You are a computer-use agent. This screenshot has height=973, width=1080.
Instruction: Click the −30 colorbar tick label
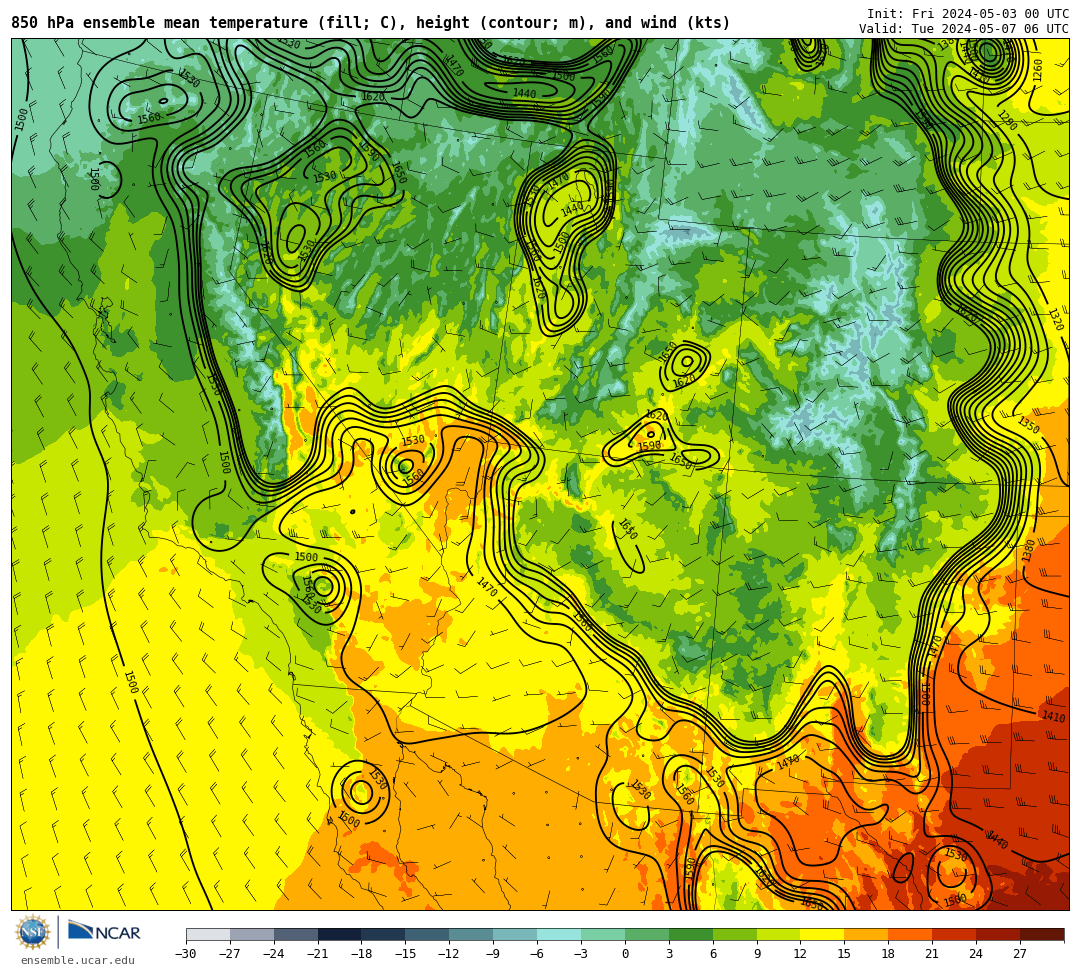[186, 954]
